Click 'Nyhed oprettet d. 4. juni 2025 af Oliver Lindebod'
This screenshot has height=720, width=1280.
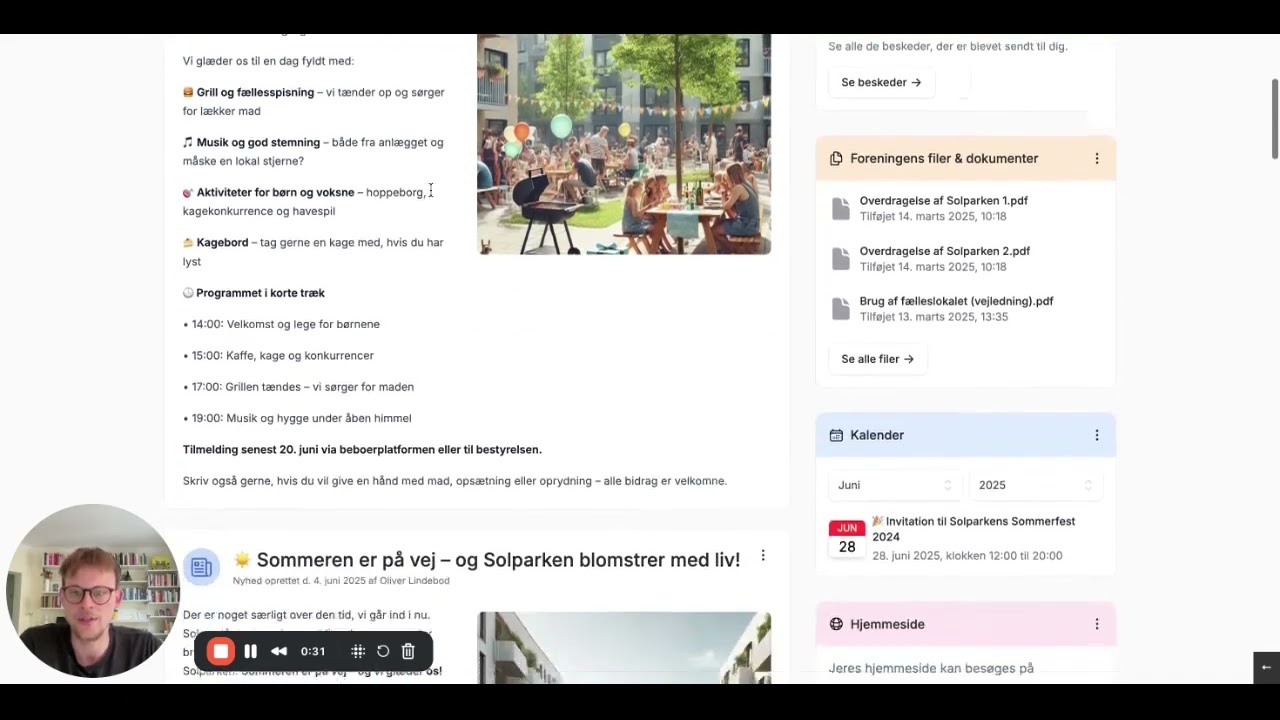coord(341,581)
